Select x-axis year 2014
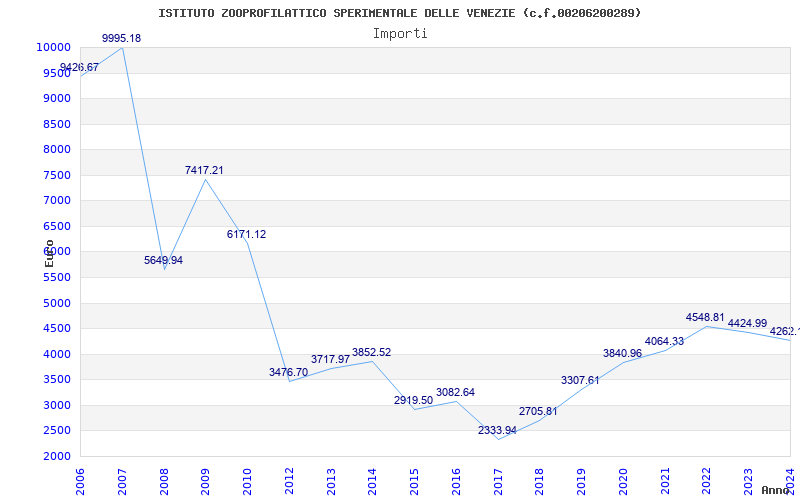 pyautogui.click(x=373, y=482)
